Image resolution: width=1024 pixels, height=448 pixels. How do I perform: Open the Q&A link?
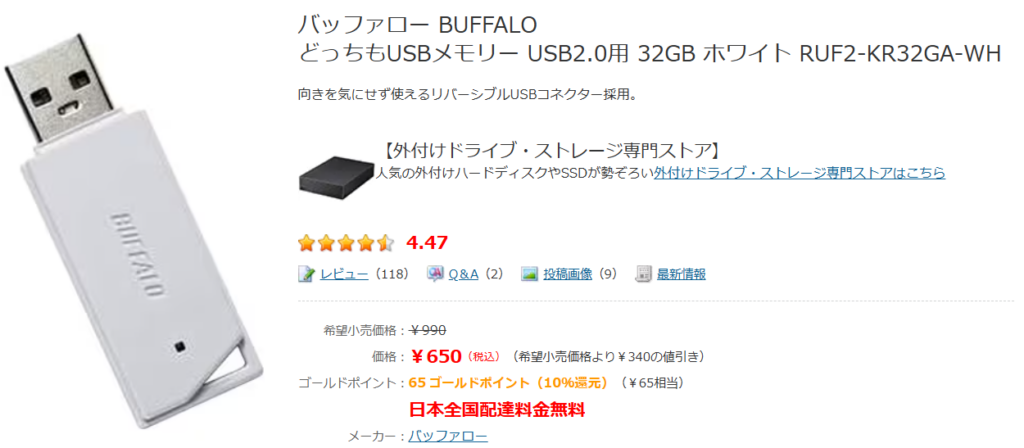463,274
